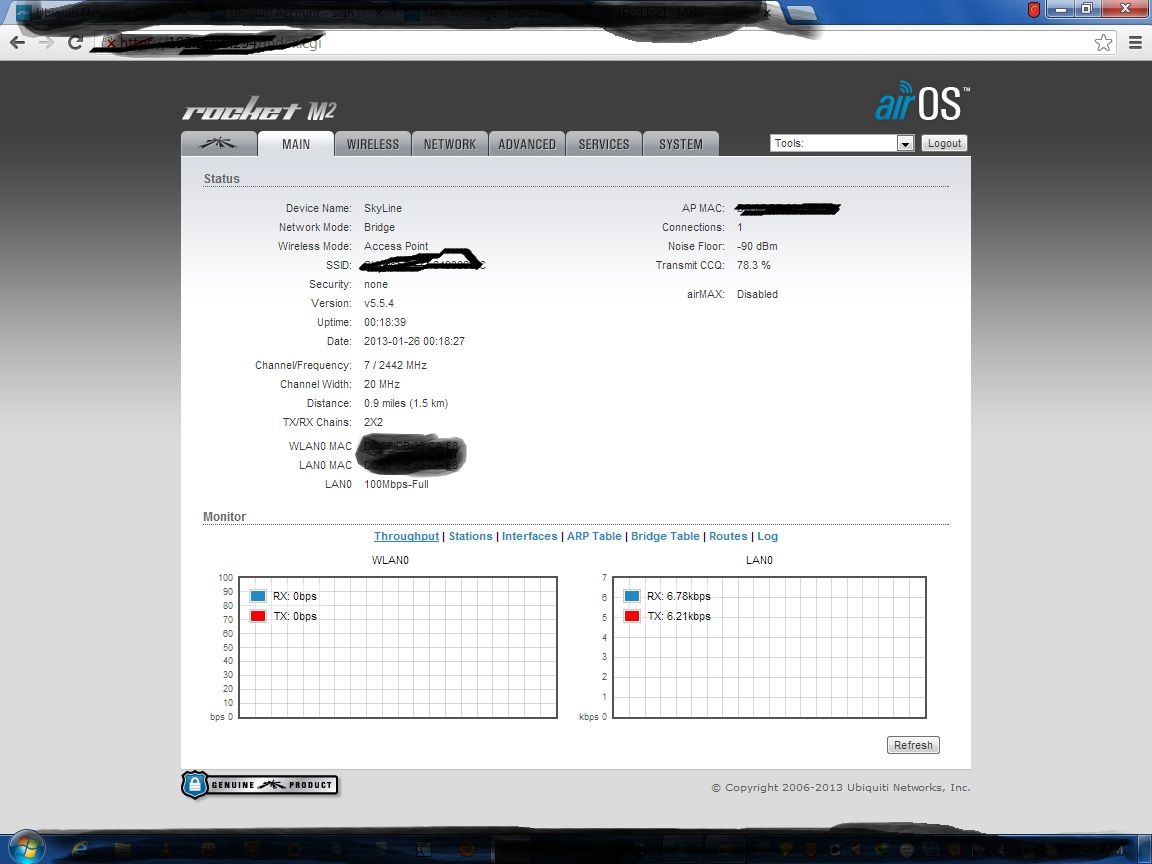Viewport: 1152px width, 864px height.
Task: Click the Channel Width value "20 MHz"
Action: tap(382, 384)
